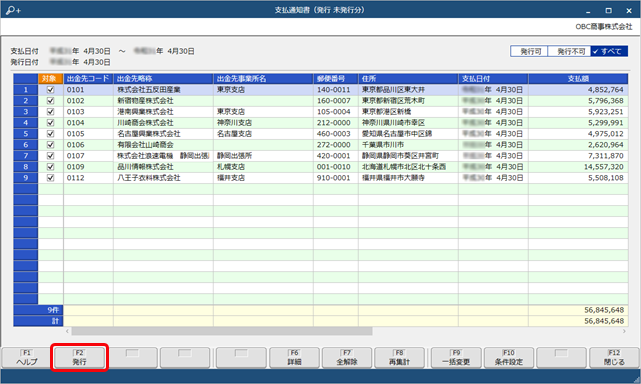Click the scrollbar right arrow
This screenshot has height=384, width=641.
(624, 331)
